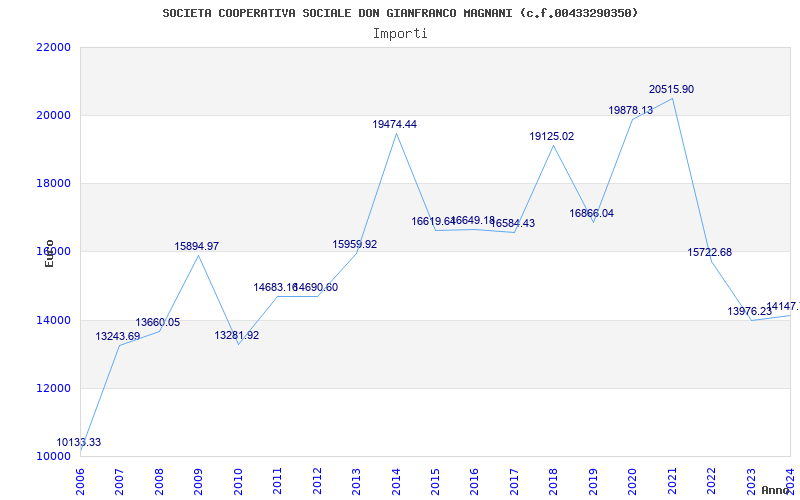Click y-axis tick label 14000

(53, 320)
